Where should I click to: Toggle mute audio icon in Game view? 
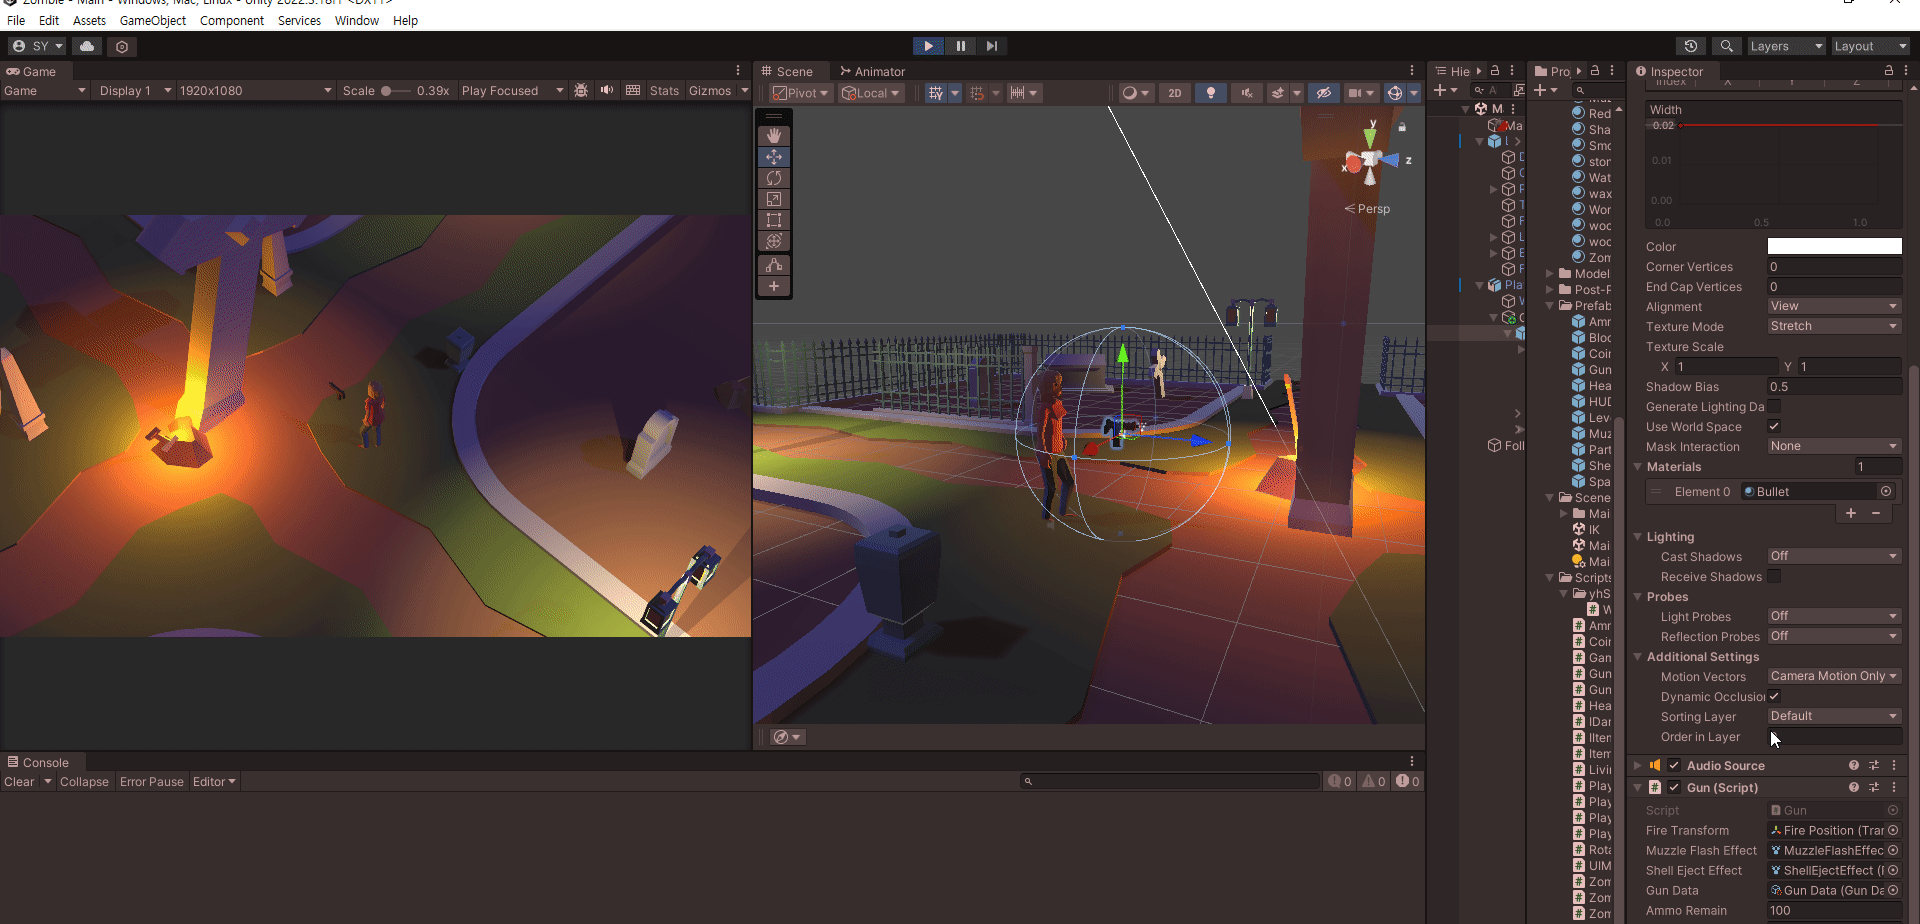point(606,91)
